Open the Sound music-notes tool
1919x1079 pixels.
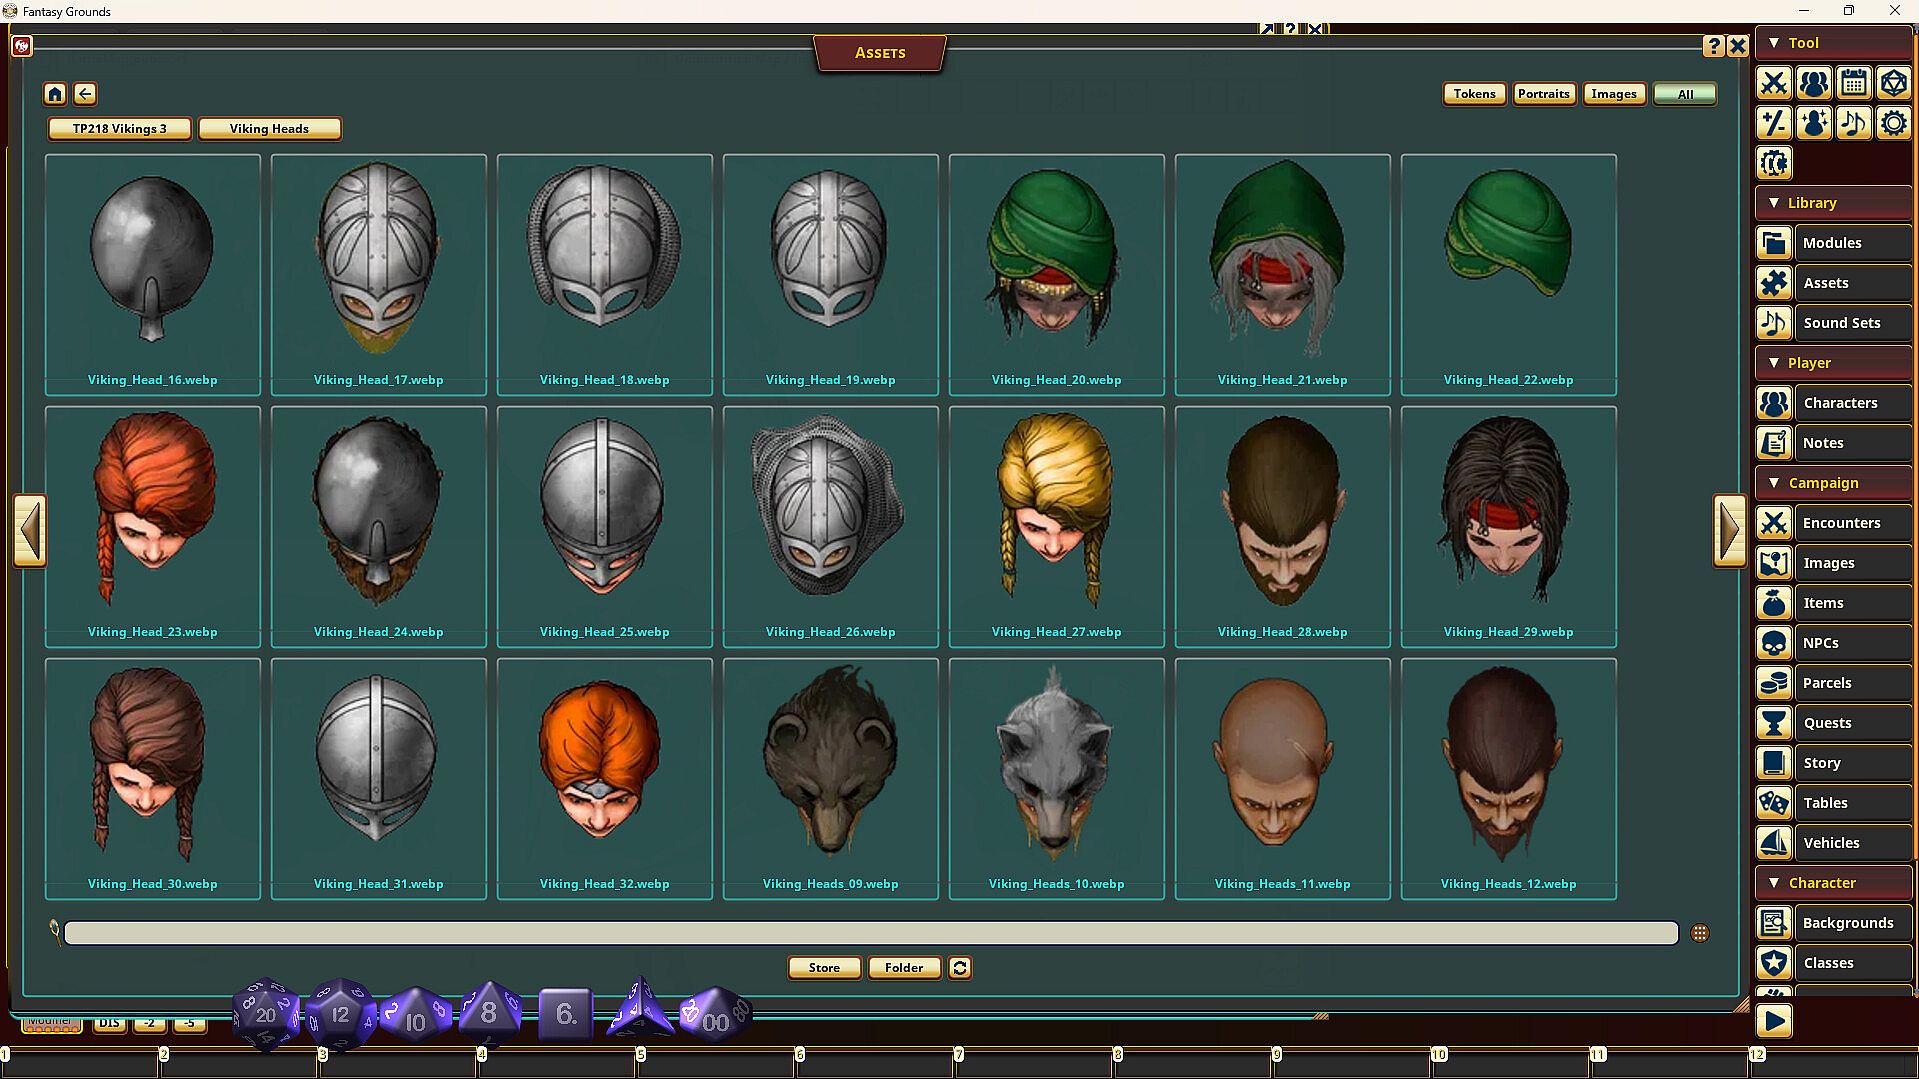1854,123
